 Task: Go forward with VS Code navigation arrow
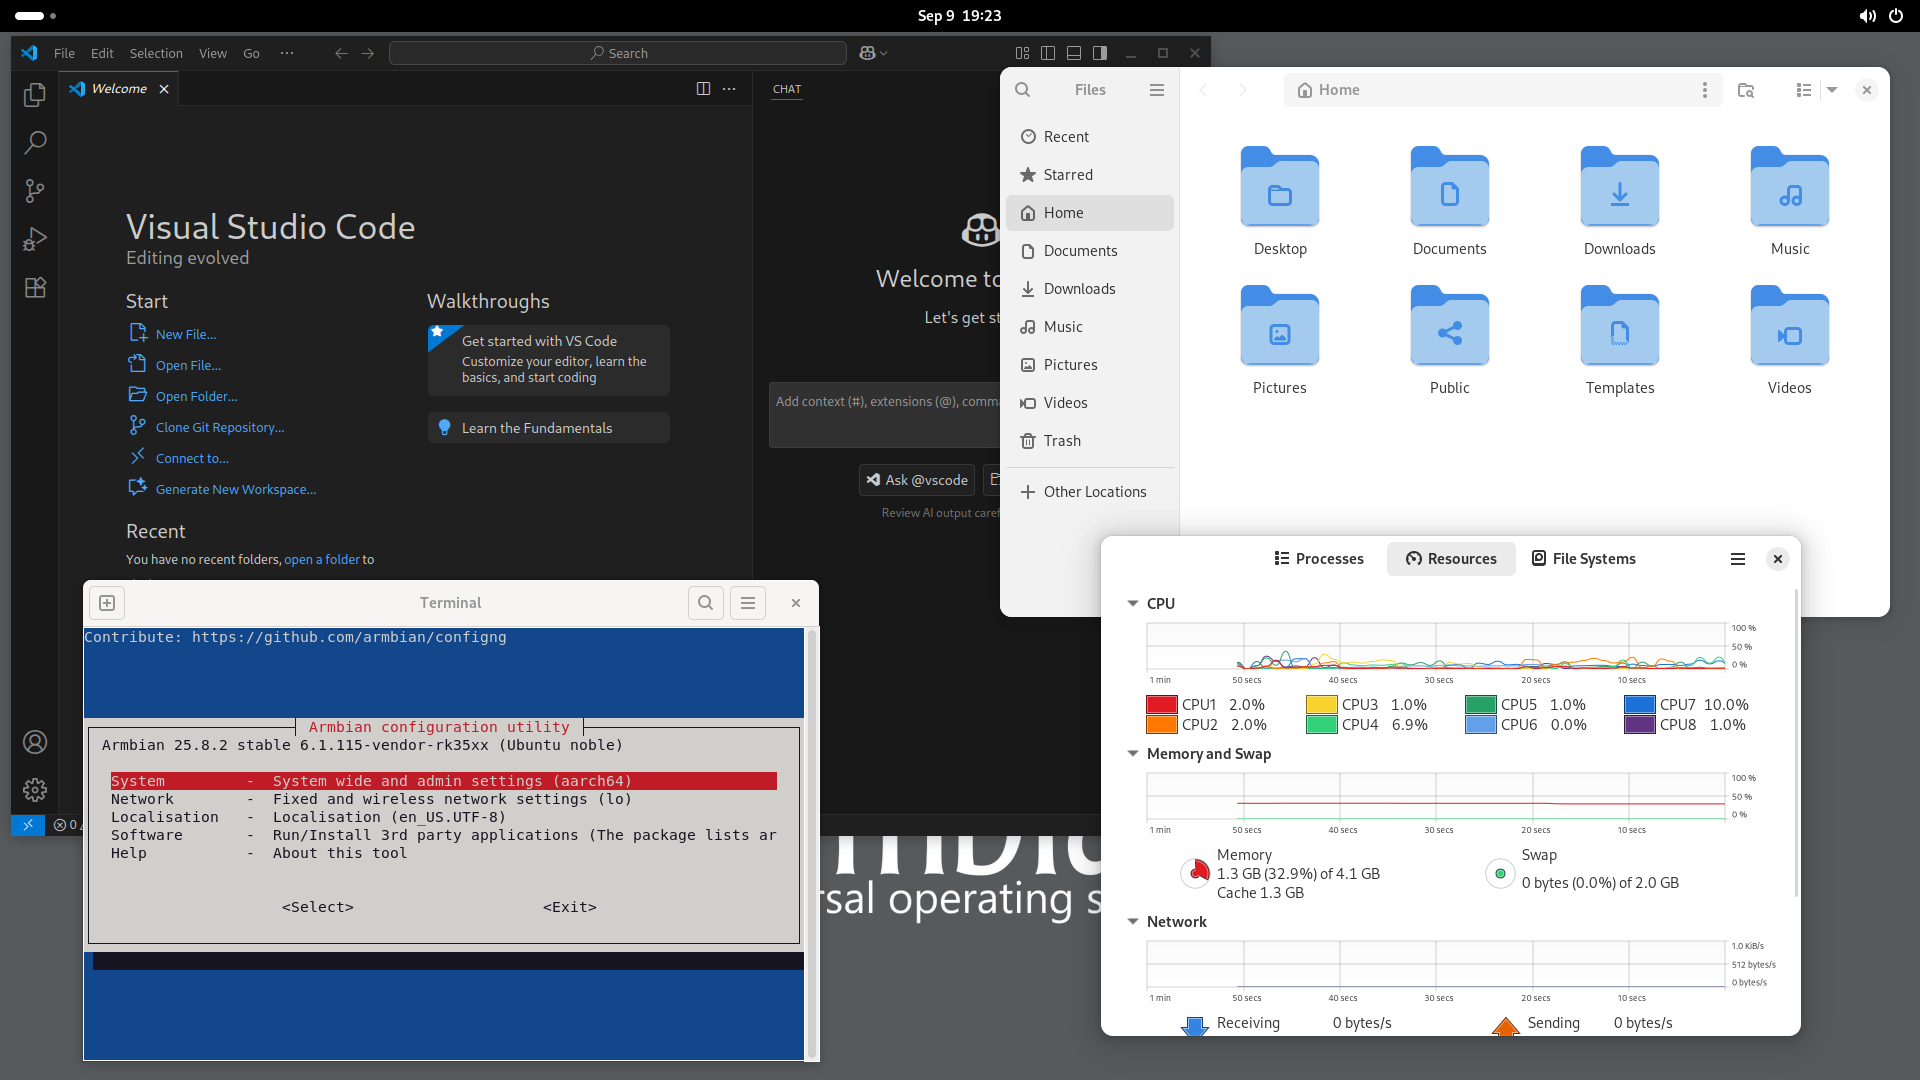[x=368, y=53]
